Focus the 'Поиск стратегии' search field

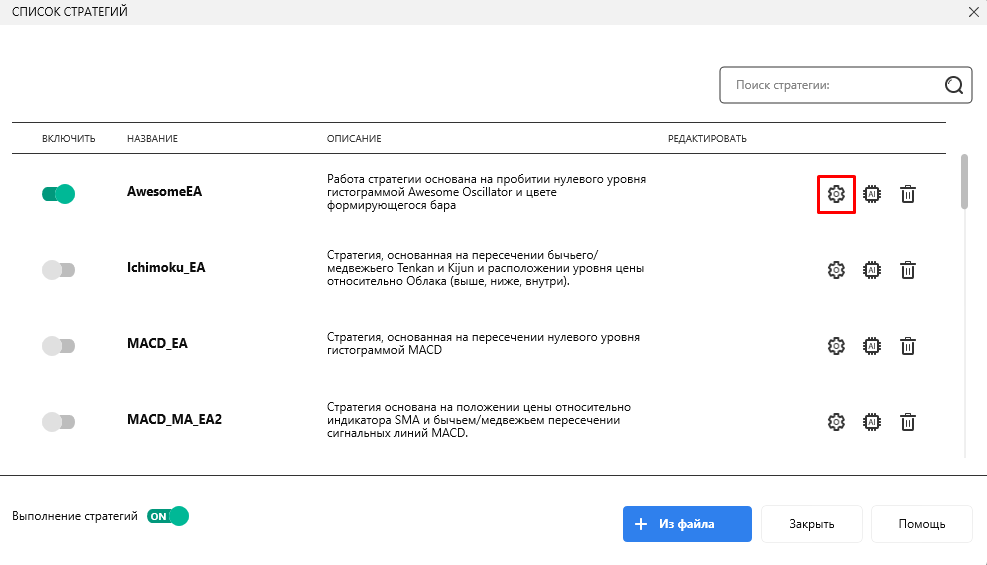click(x=830, y=86)
